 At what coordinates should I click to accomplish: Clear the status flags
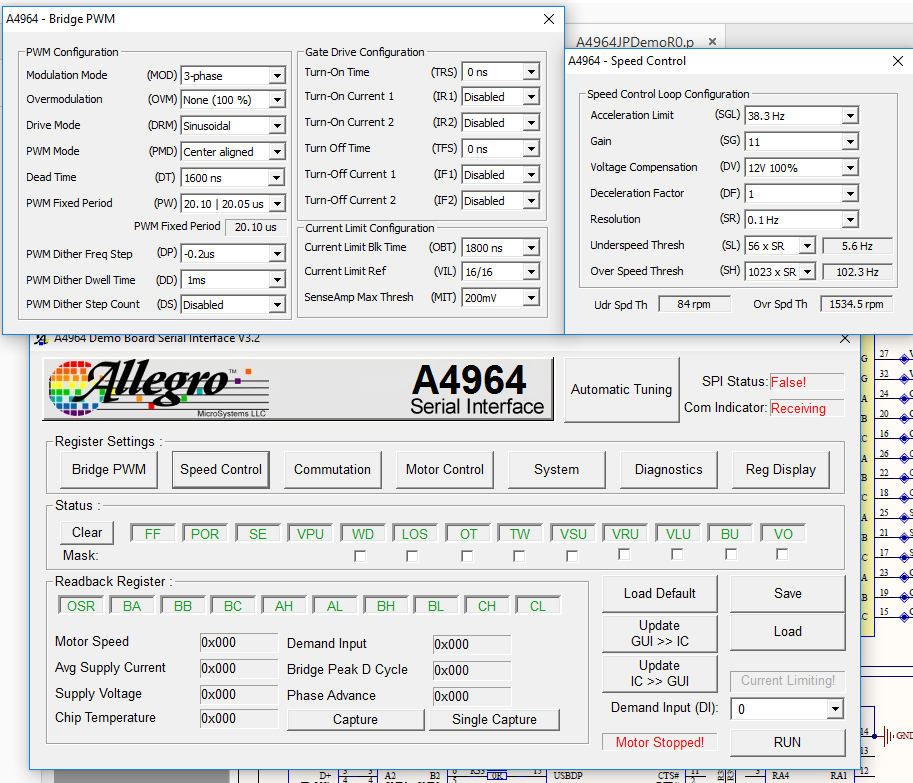(x=87, y=533)
